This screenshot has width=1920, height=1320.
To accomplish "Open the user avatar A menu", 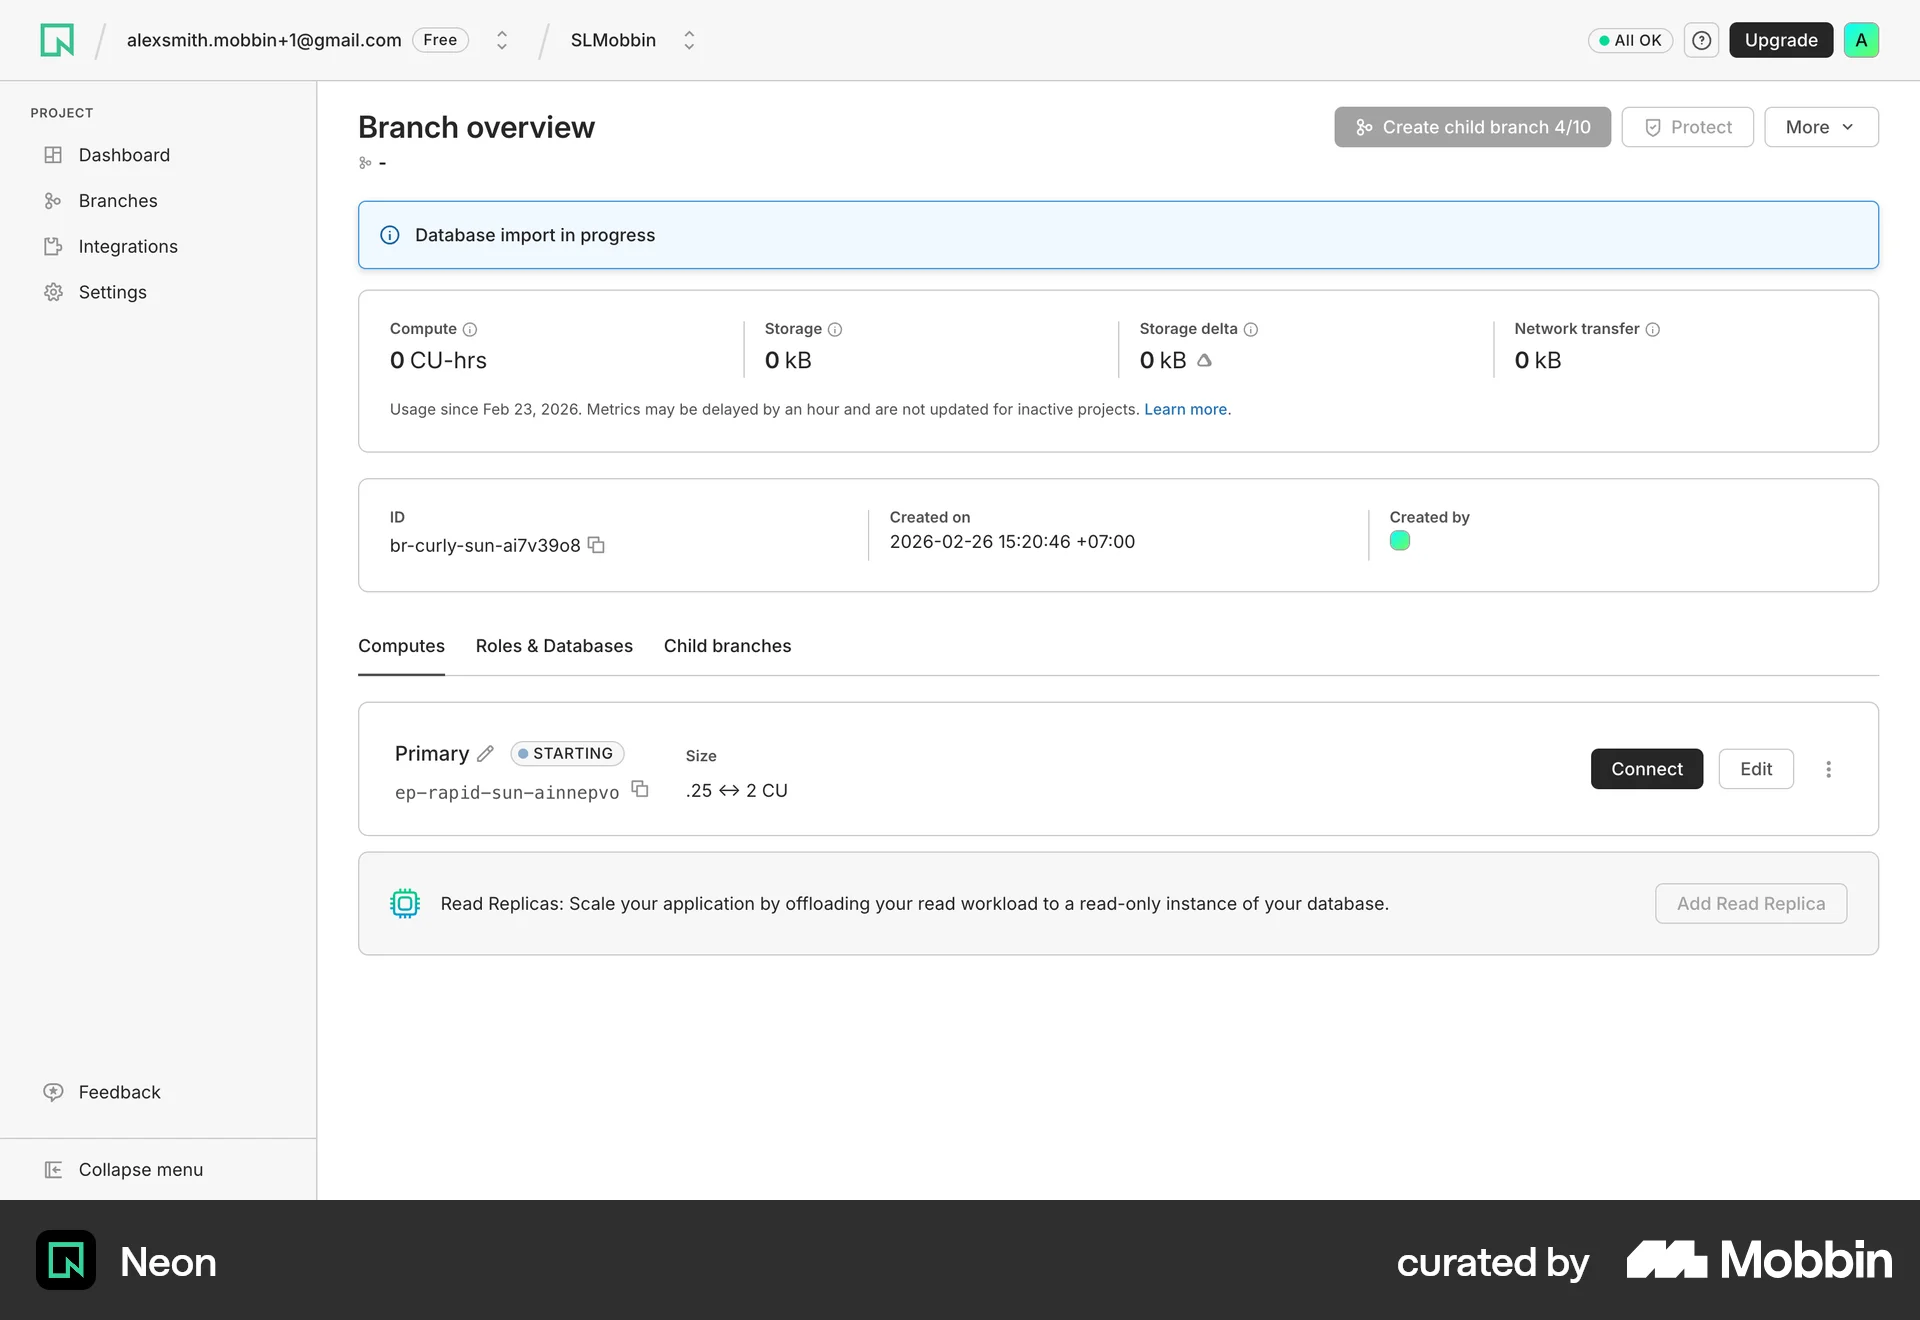I will click(1861, 40).
